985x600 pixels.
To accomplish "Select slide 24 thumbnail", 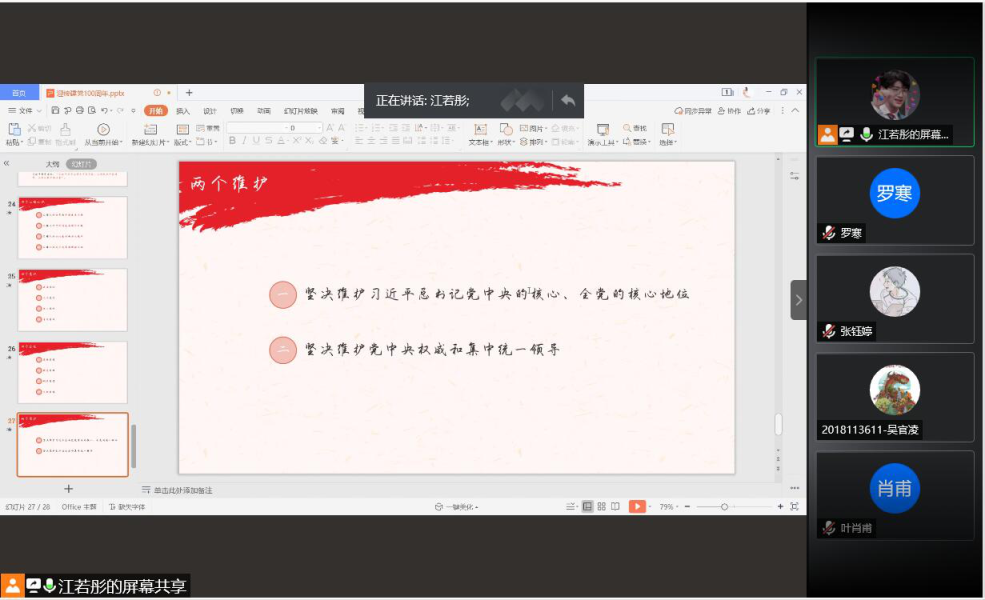I will click(x=73, y=227).
